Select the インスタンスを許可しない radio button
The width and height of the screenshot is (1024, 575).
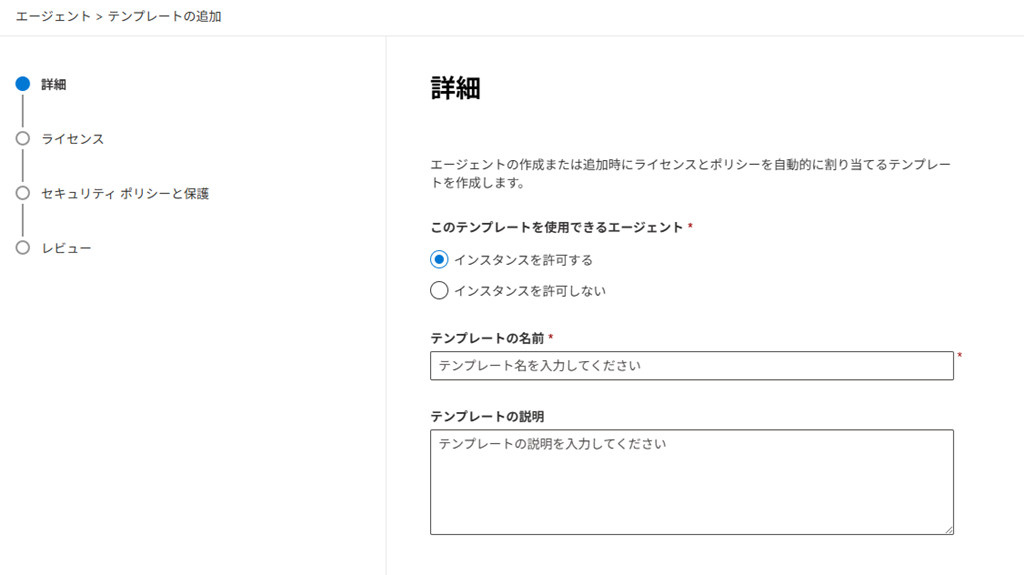[439, 291]
